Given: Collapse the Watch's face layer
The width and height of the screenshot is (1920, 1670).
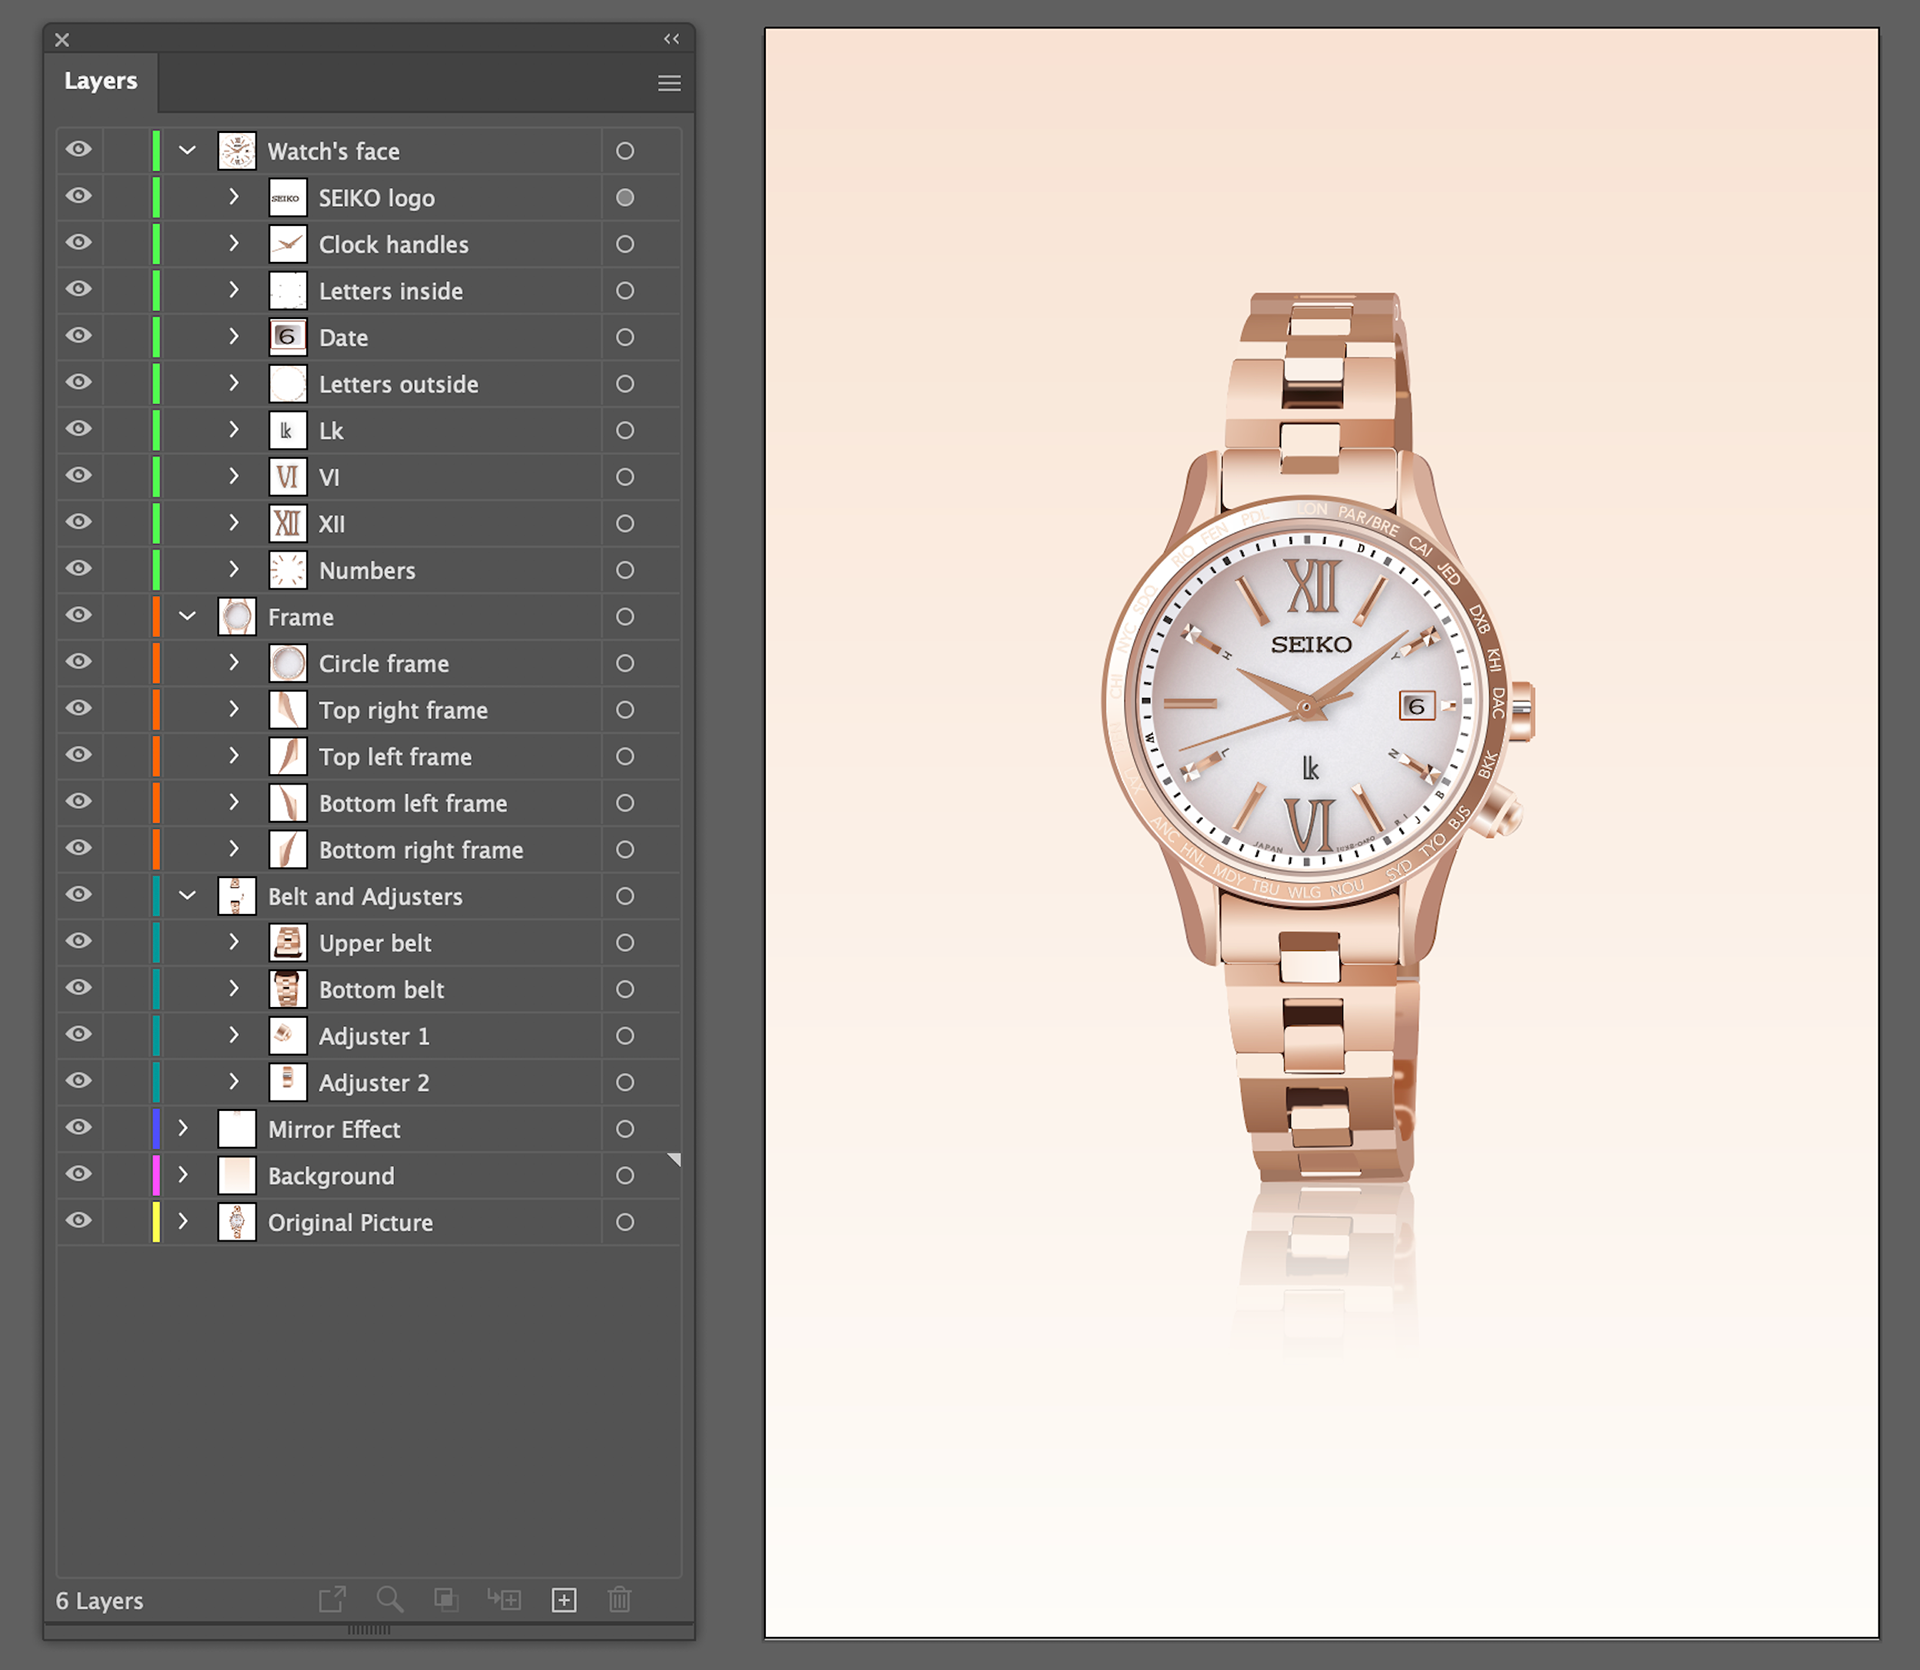Looking at the screenshot, I should (x=187, y=151).
